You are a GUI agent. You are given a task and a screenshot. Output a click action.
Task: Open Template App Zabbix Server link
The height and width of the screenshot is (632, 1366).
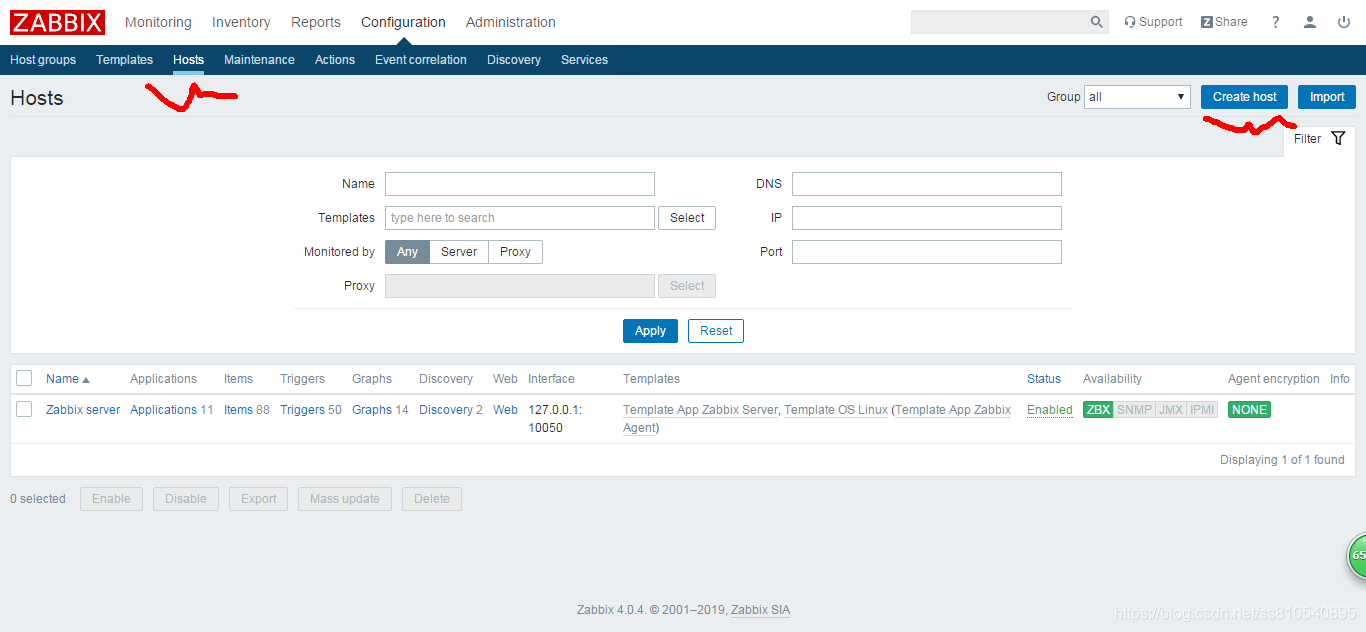(700, 410)
